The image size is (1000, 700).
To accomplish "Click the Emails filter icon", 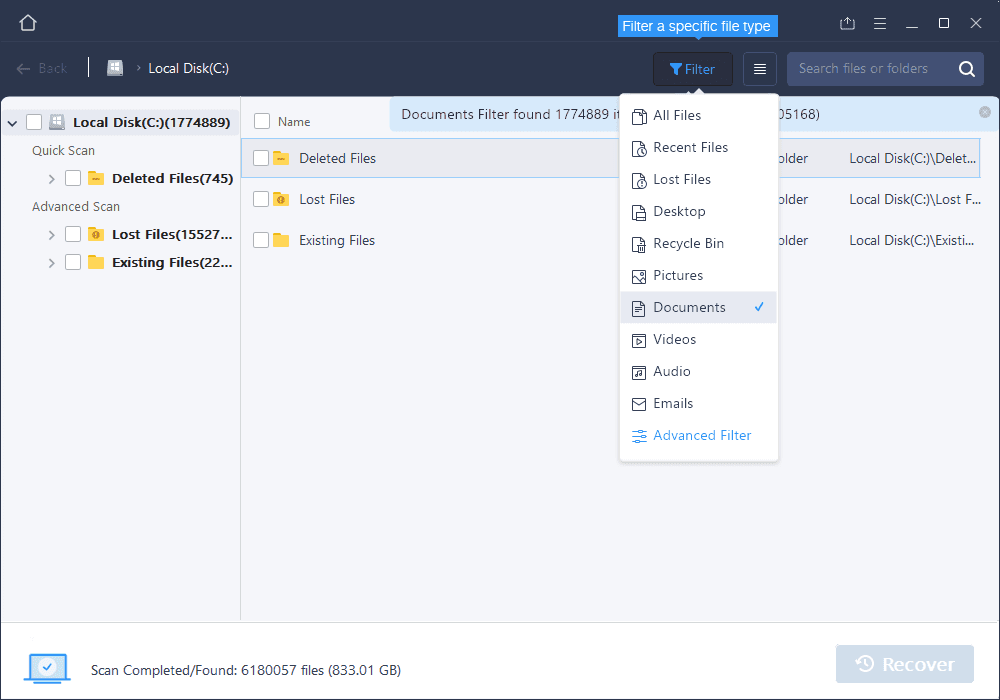I will click(639, 403).
